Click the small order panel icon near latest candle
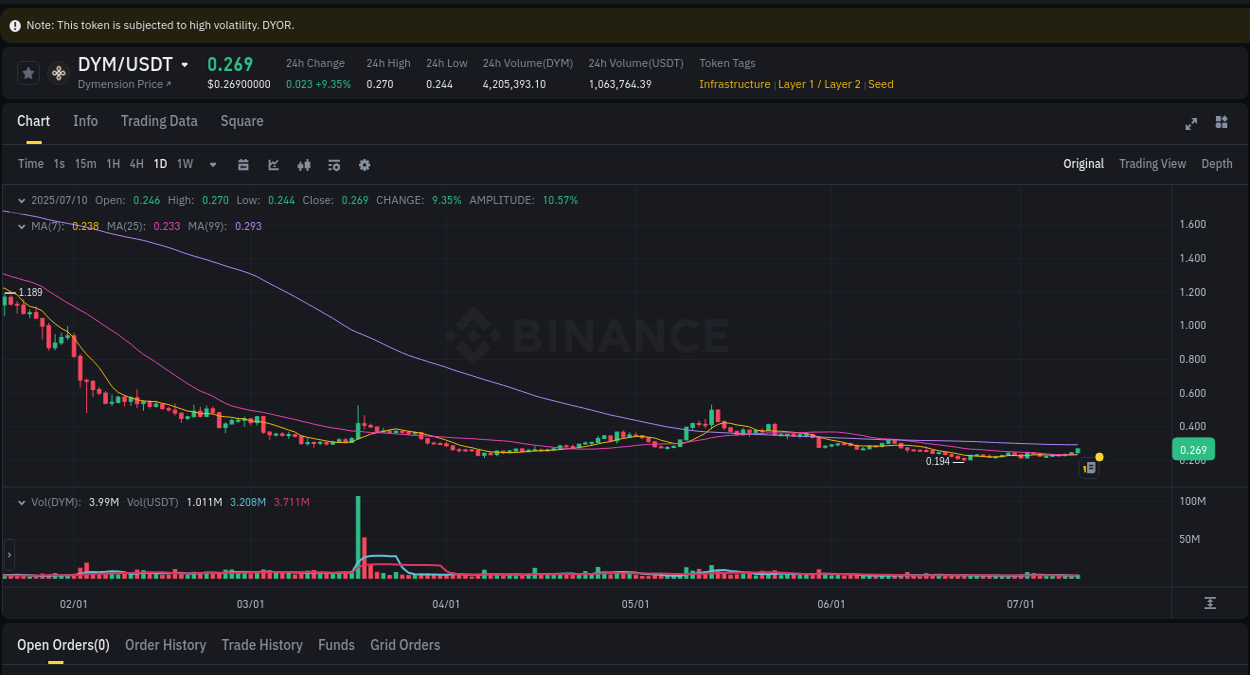The height and width of the screenshot is (675, 1250). pos(1089,467)
